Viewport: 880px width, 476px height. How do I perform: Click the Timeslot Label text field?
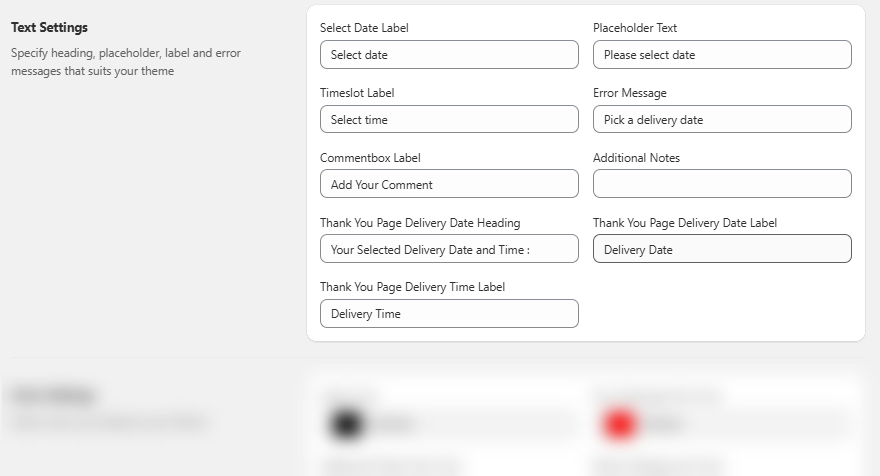point(449,120)
